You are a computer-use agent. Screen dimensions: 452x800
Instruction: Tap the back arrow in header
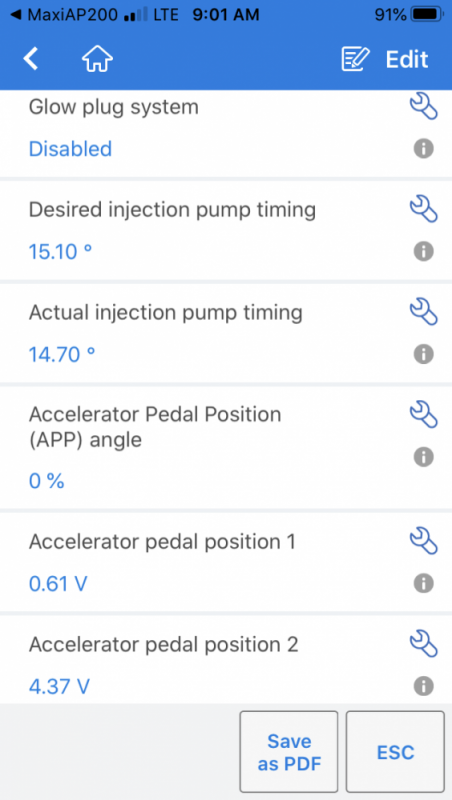click(31, 59)
